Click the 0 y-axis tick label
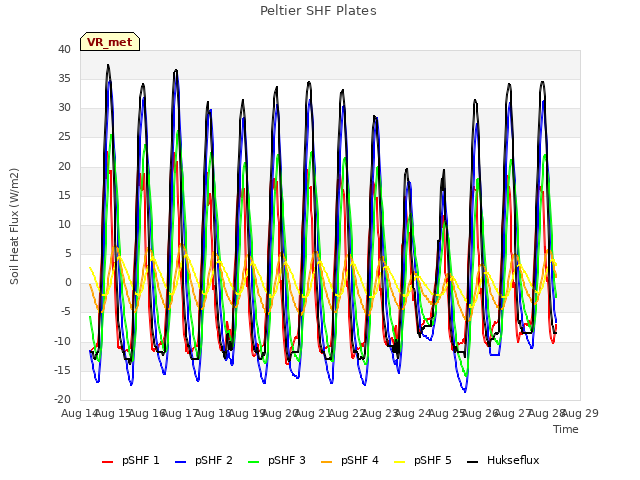Screen dimensions: 640x480 (x=68, y=283)
